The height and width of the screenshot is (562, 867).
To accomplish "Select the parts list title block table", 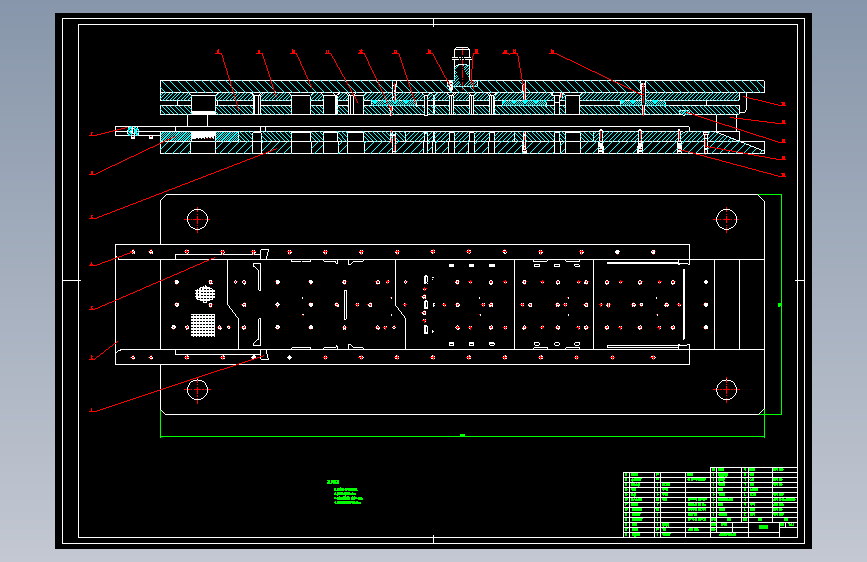I will click(x=710, y=502).
